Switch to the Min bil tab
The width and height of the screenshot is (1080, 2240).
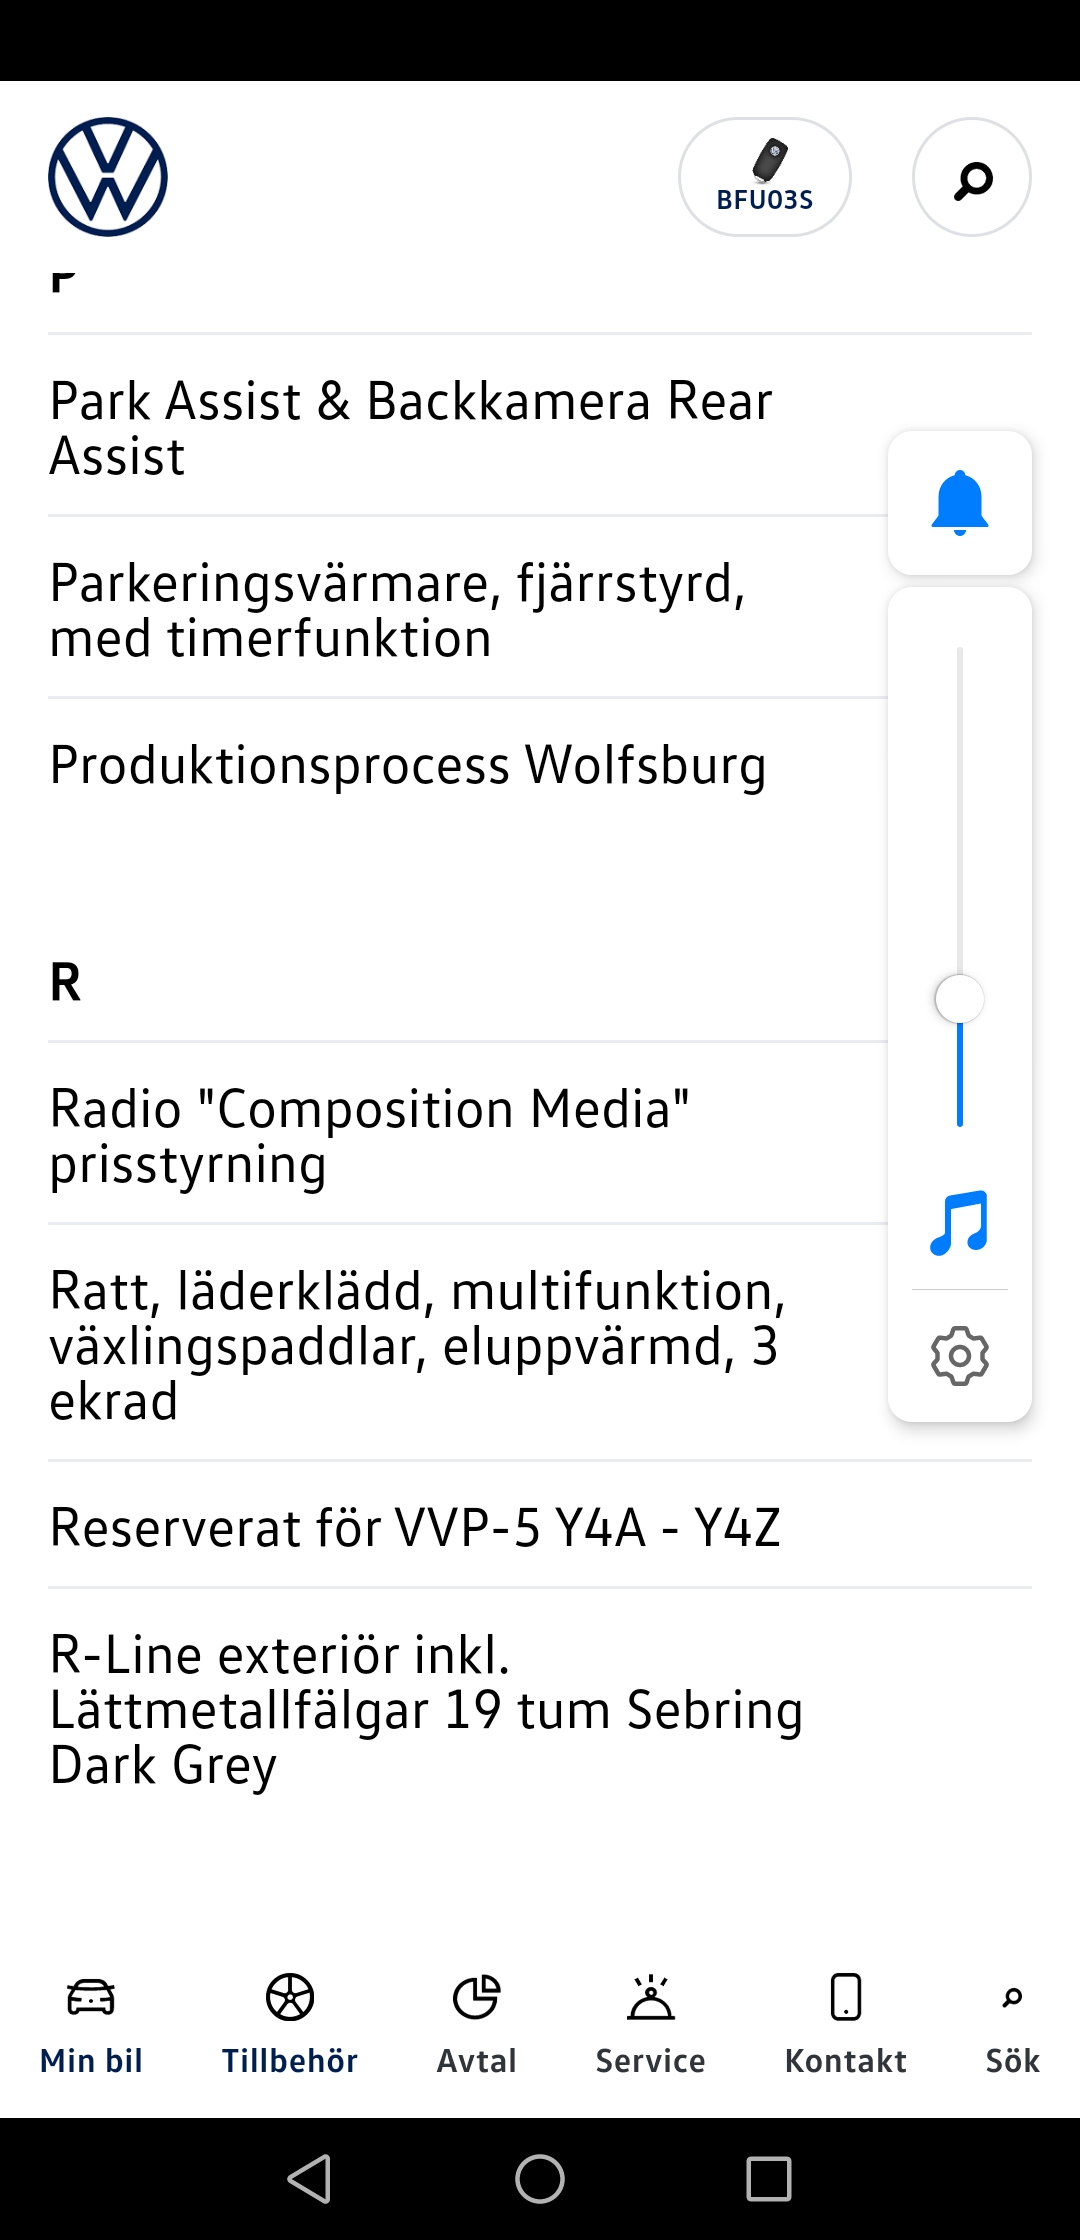pos(91,2022)
